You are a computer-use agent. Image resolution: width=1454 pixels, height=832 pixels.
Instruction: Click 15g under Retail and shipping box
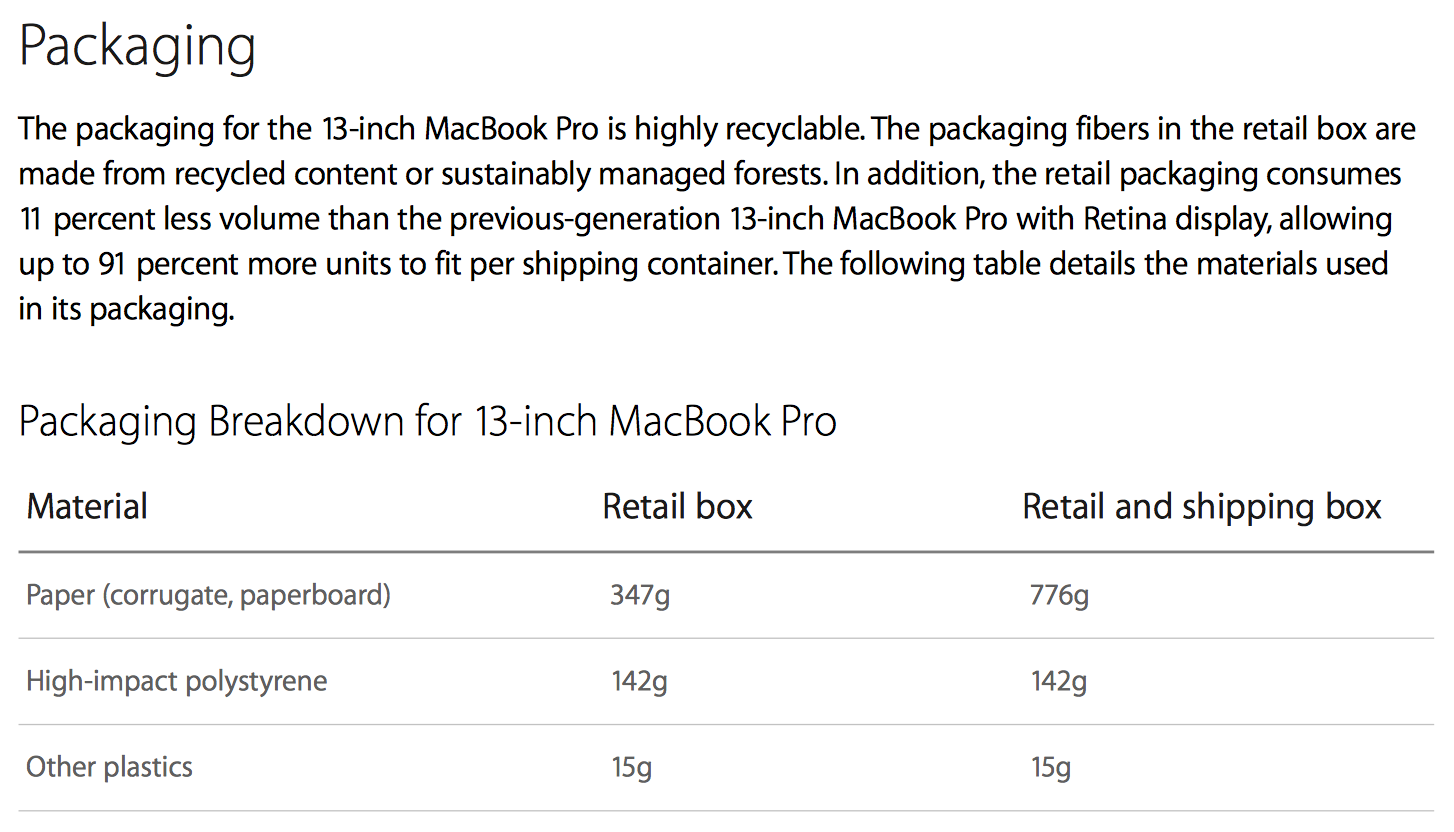click(x=1051, y=768)
